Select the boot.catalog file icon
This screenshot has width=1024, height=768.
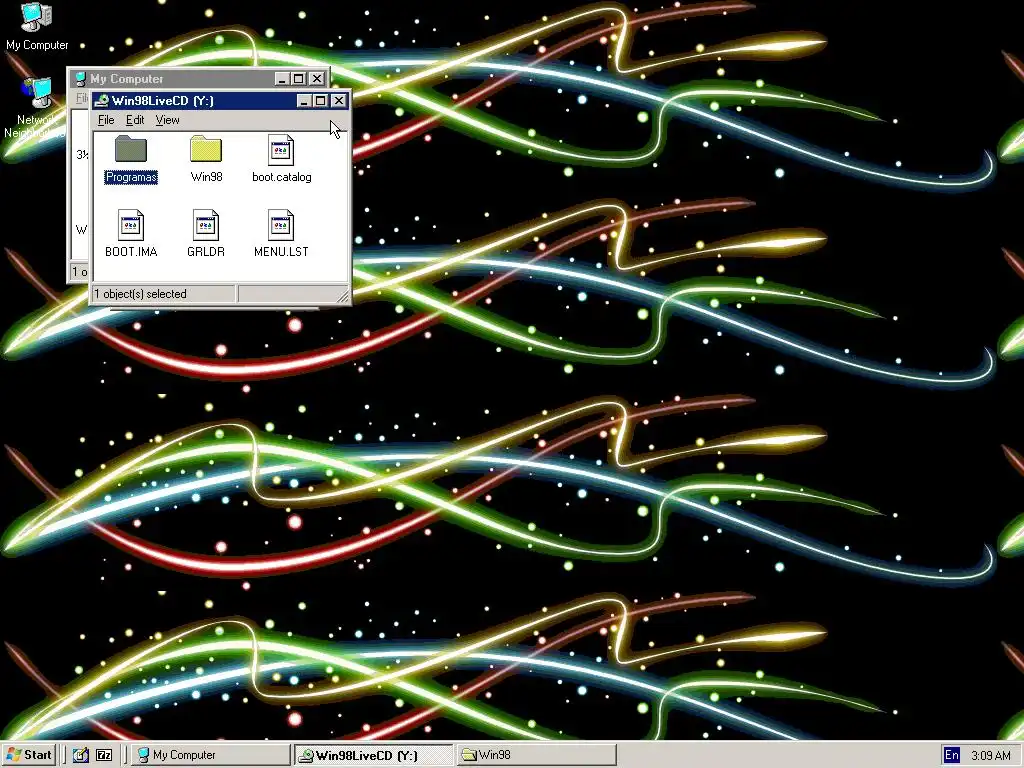coord(281,150)
